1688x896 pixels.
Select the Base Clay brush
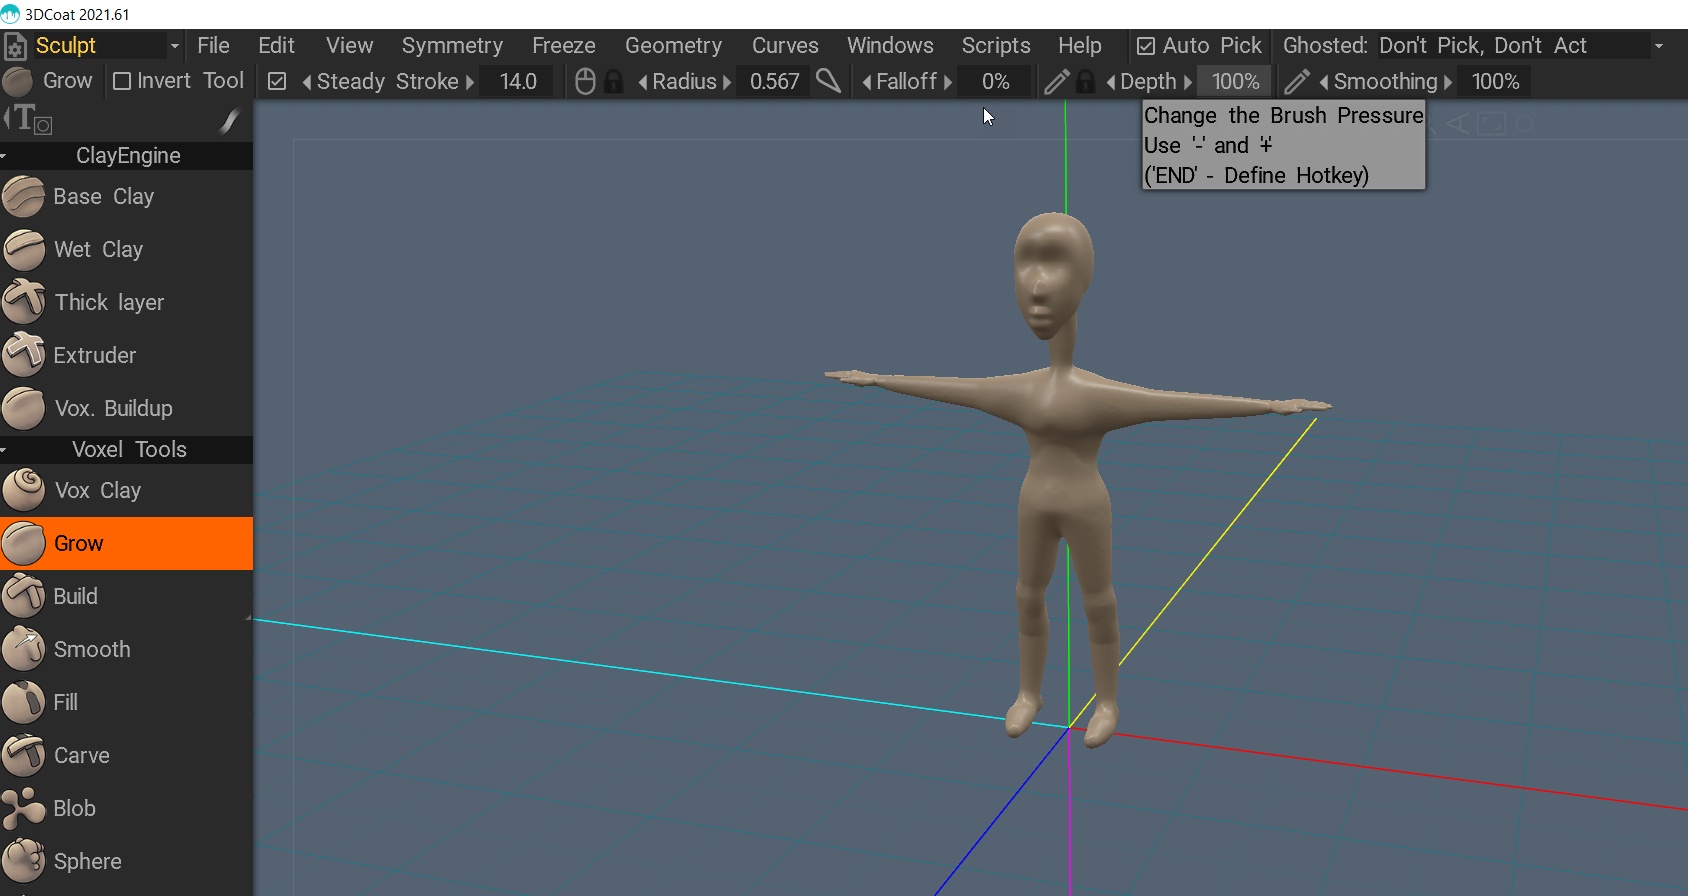pyautogui.click(x=103, y=197)
